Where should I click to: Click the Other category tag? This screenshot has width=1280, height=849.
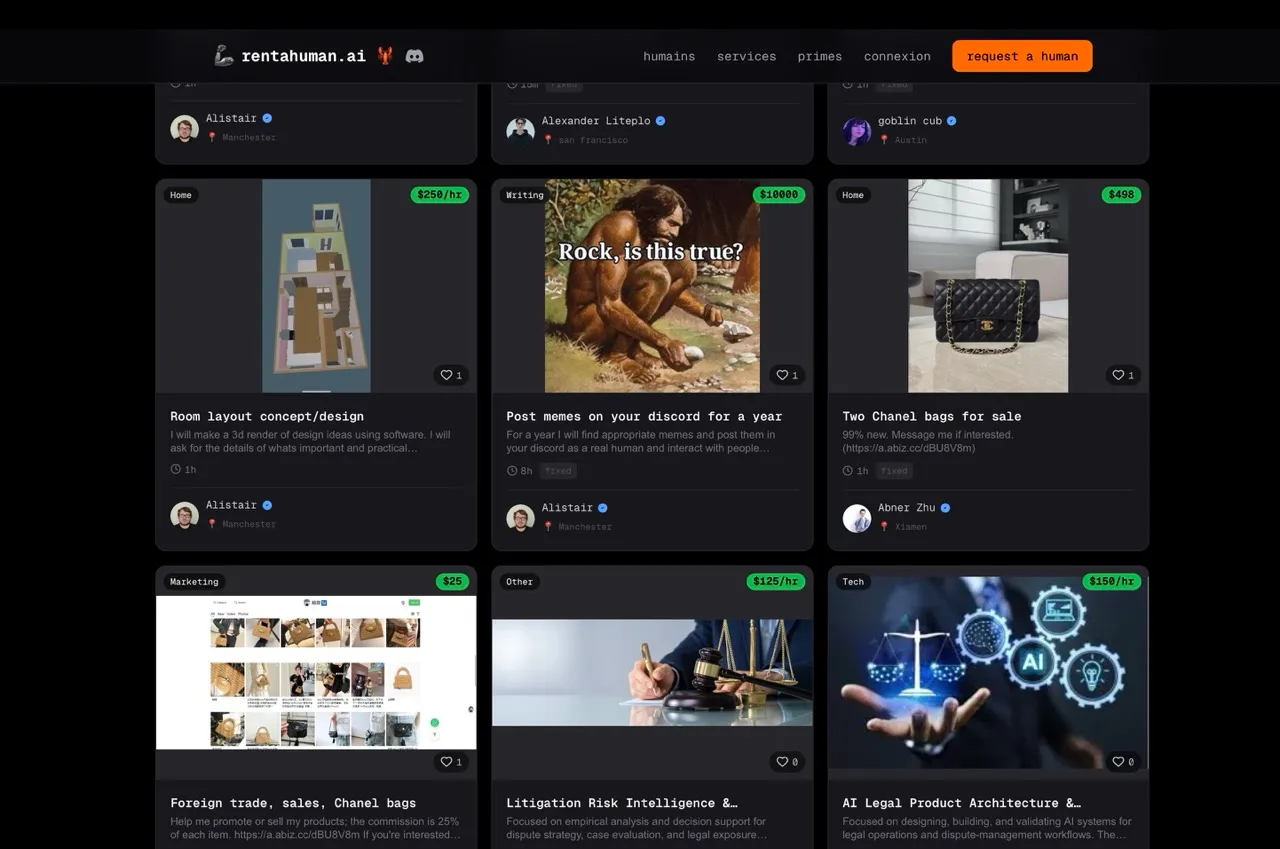coord(519,582)
